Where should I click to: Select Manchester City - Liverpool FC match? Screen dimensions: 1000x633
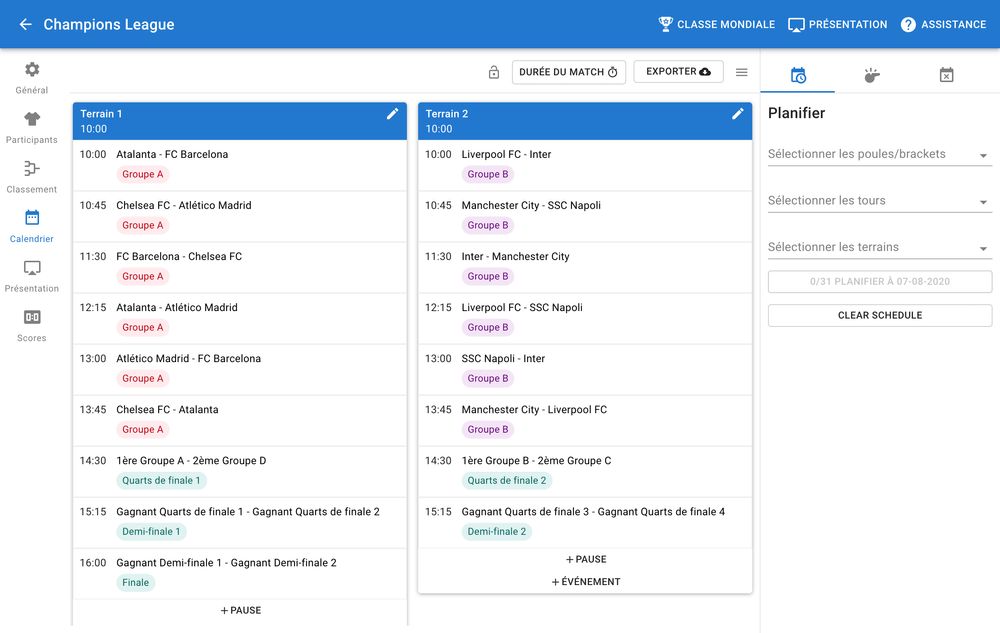pyautogui.click(x=585, y=421)
